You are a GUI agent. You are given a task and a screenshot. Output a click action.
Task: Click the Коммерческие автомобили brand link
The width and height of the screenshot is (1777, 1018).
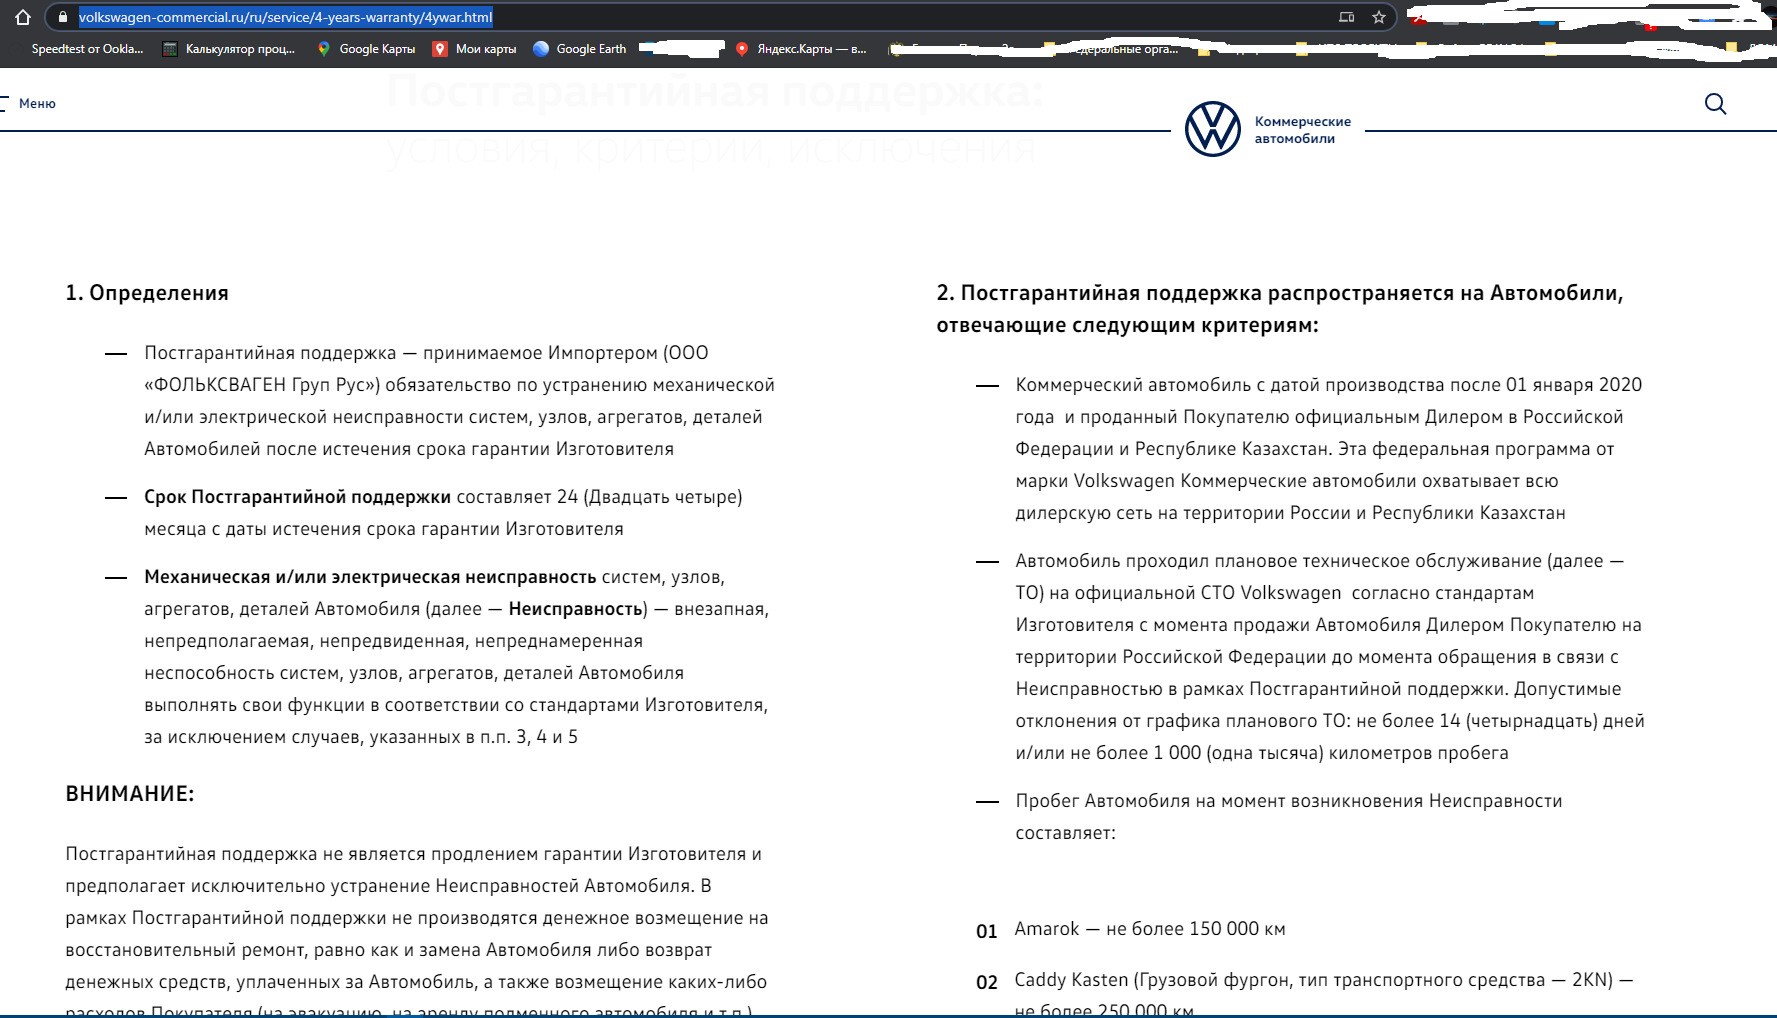click(1302, 130)
